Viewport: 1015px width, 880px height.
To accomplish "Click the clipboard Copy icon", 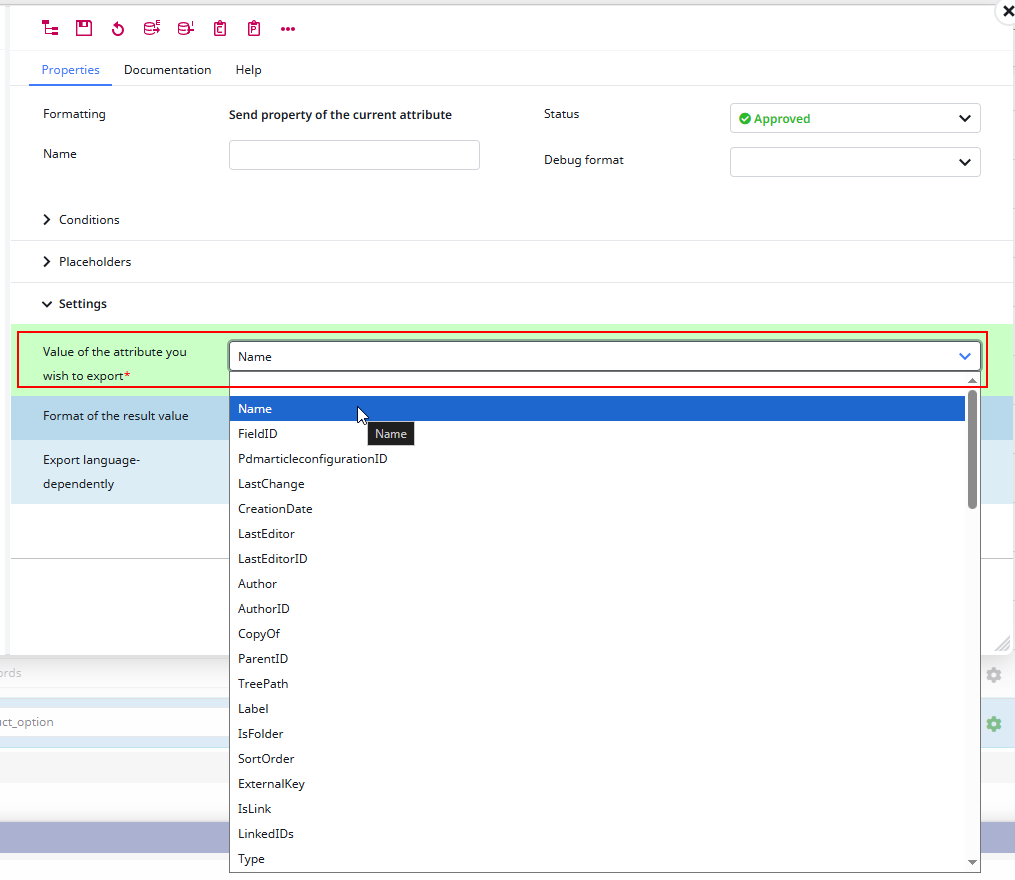I will pyautogui.click(x=219, y=28).
